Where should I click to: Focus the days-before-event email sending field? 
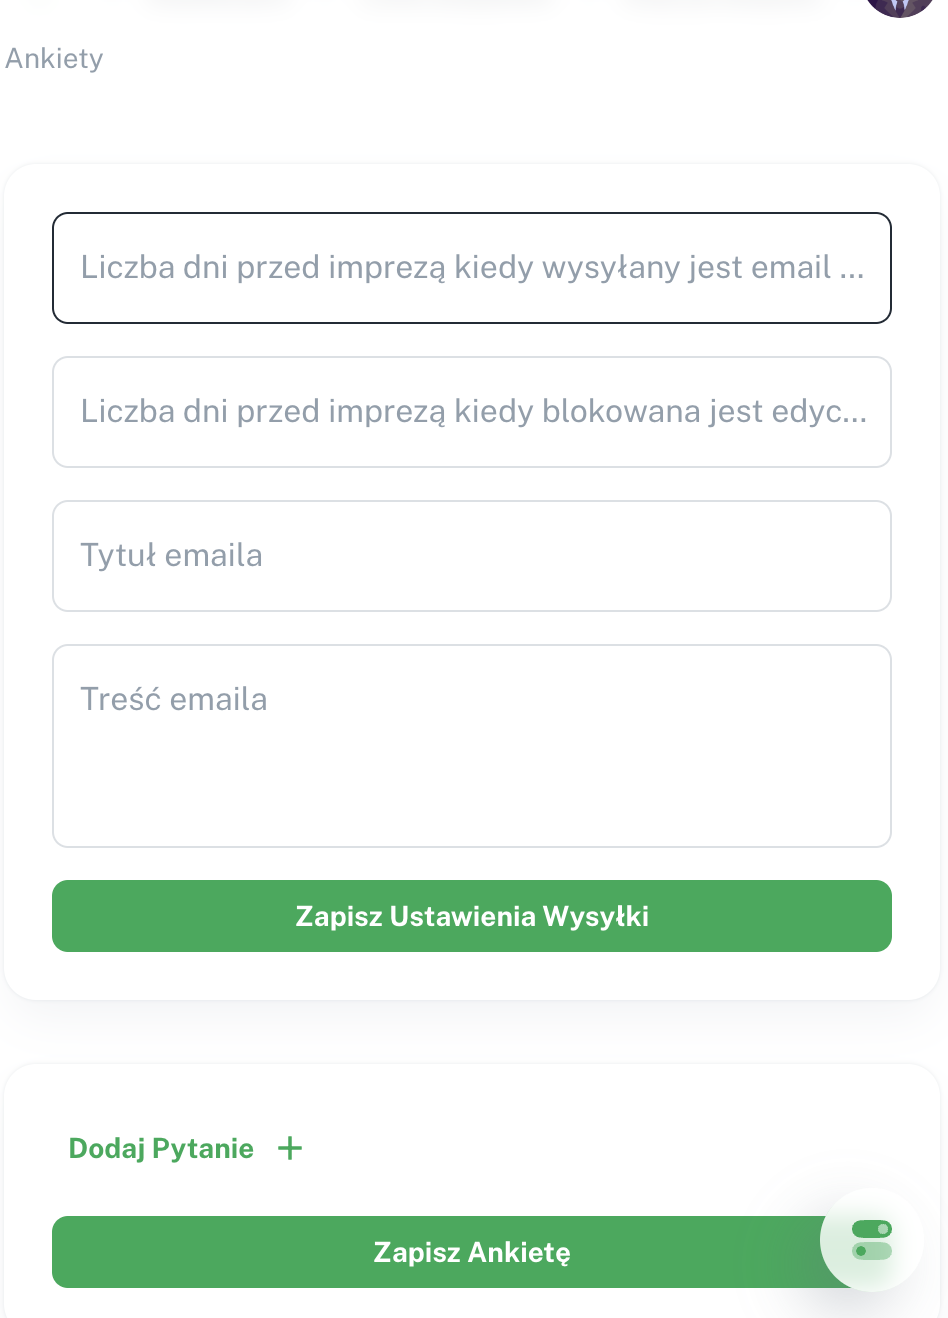[x=472, y=268]
